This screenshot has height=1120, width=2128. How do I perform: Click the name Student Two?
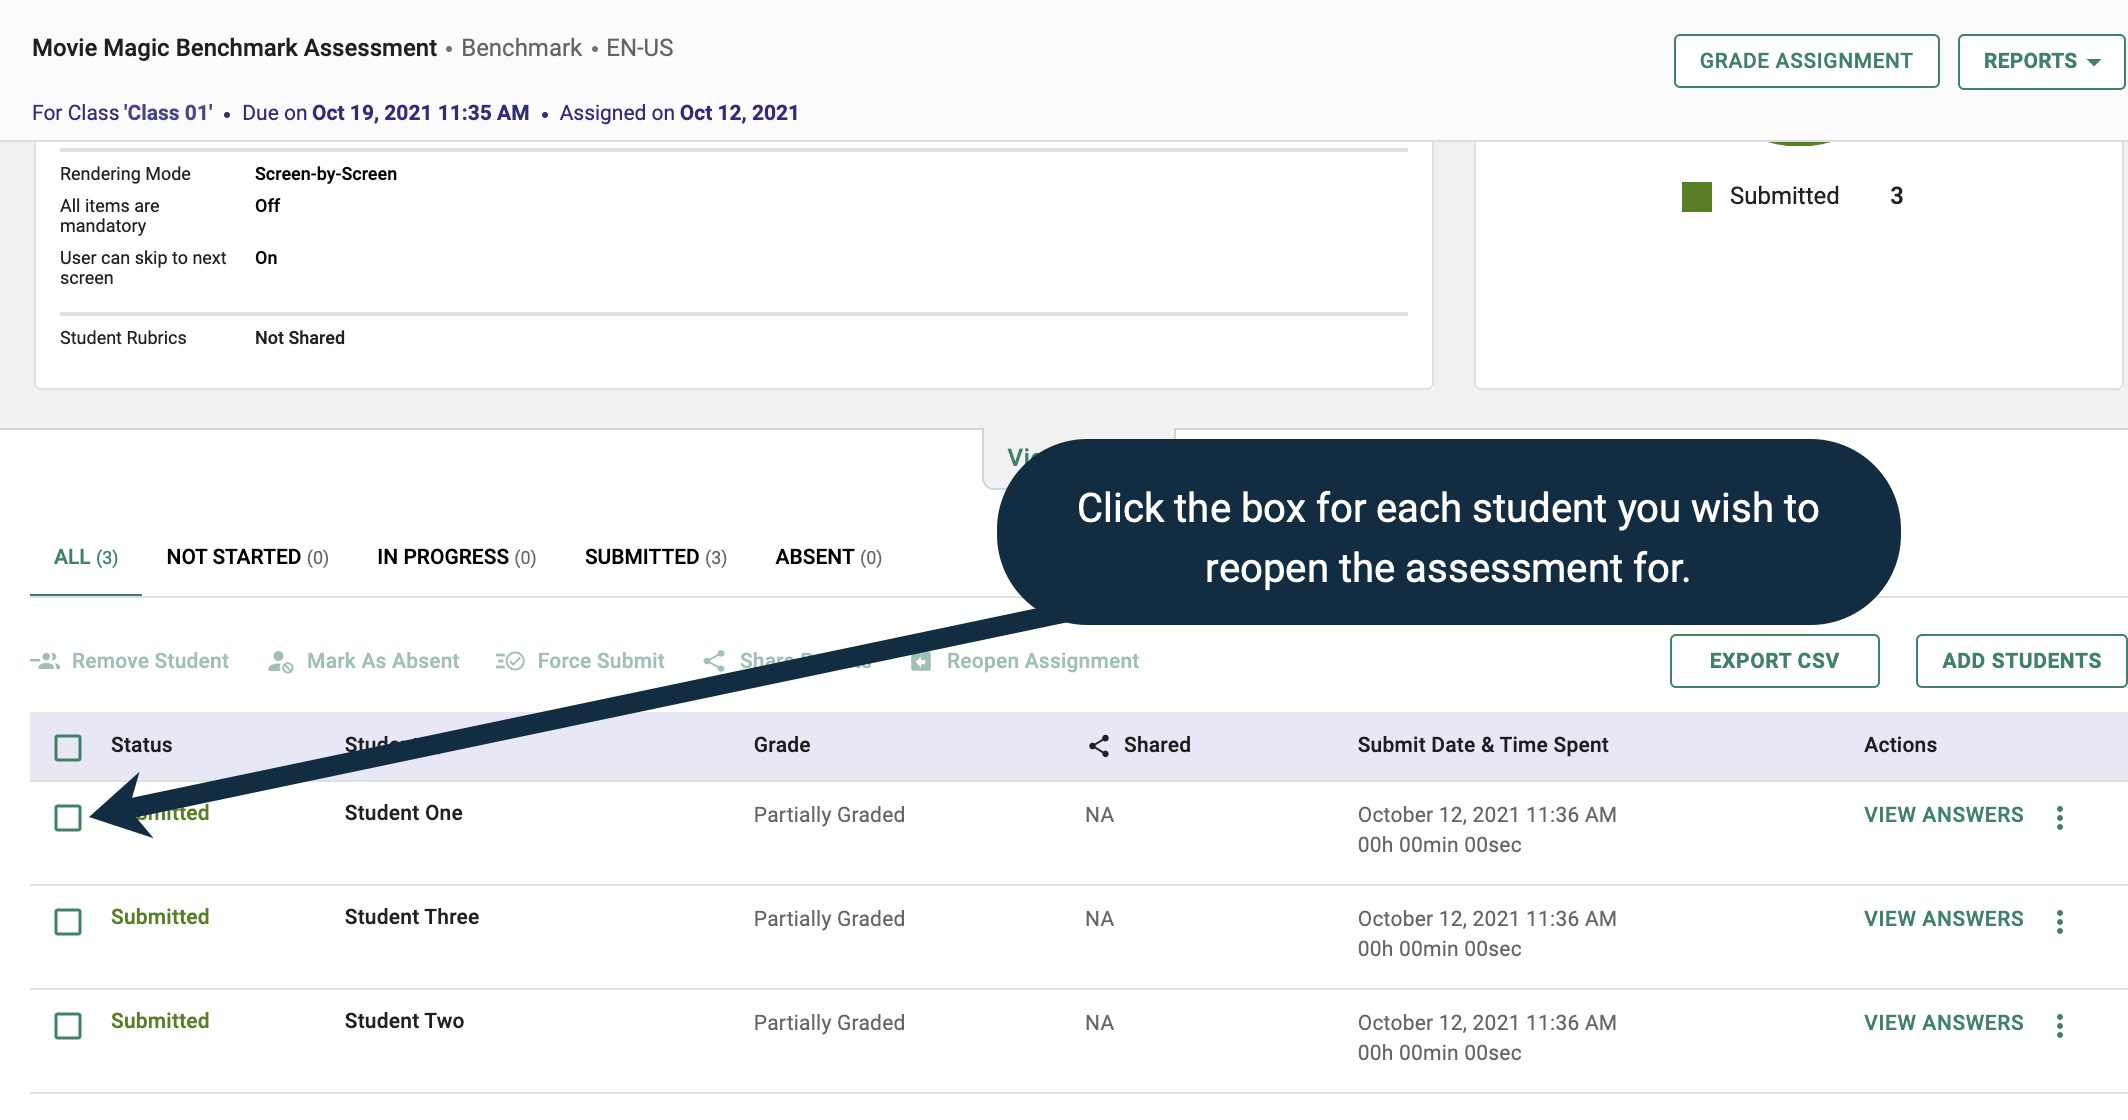point(404,1021)
